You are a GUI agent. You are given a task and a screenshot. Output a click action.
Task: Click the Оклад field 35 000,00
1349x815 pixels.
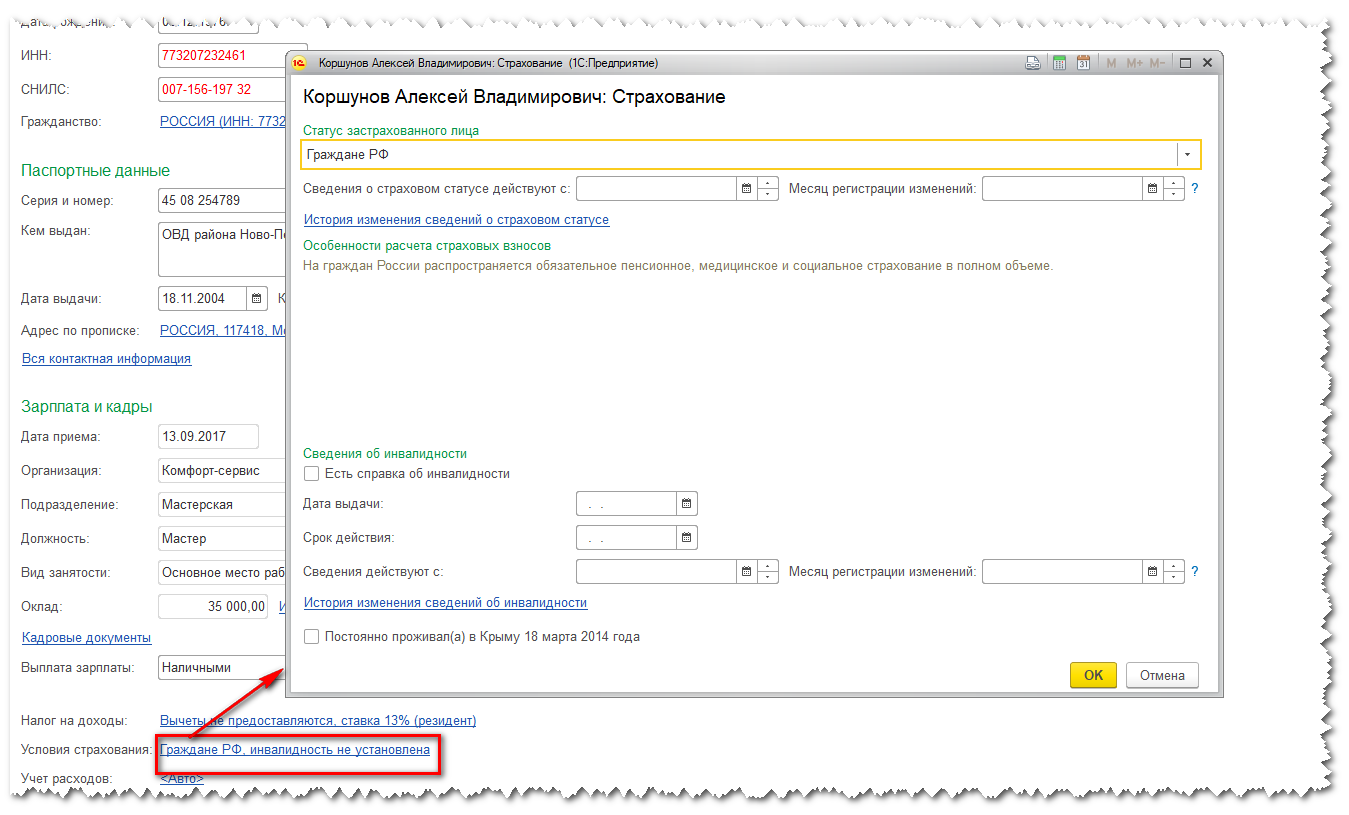(213, 606)
